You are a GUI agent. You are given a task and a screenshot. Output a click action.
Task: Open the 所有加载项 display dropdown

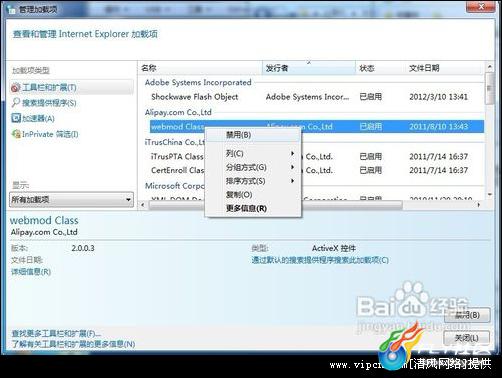coord(71,200)
